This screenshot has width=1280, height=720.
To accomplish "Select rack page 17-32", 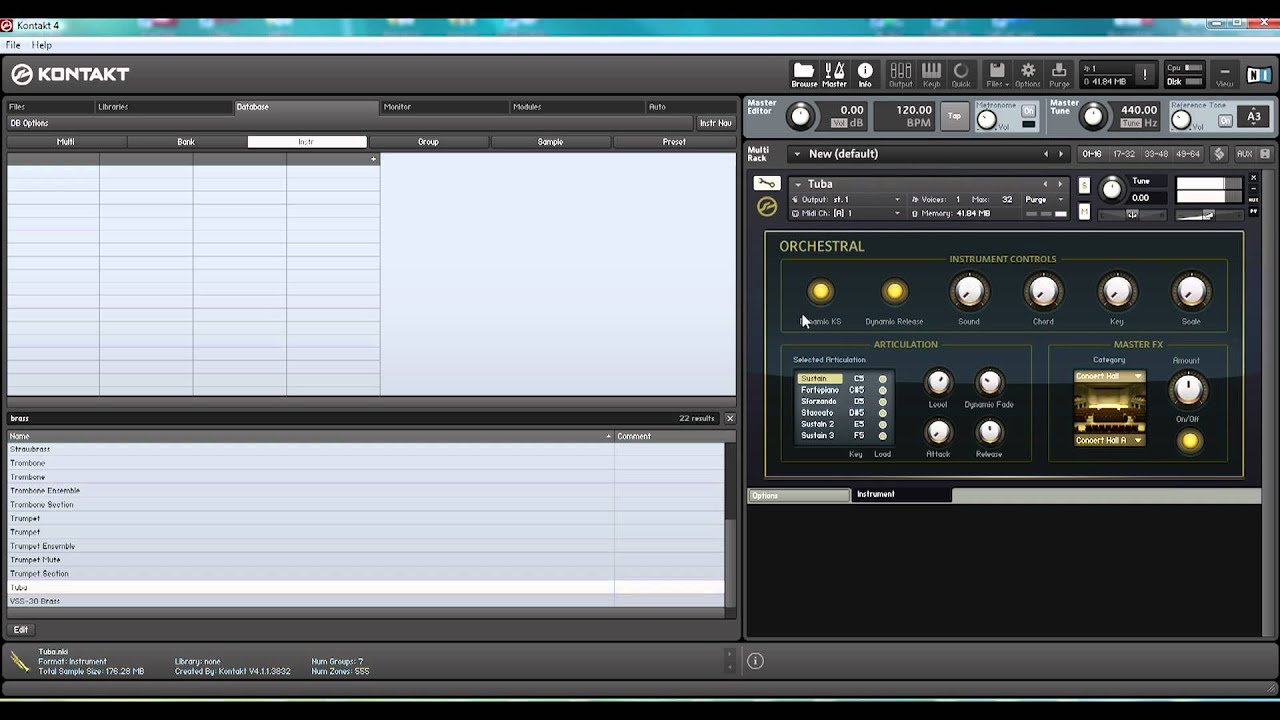I will pos(1124,154).
